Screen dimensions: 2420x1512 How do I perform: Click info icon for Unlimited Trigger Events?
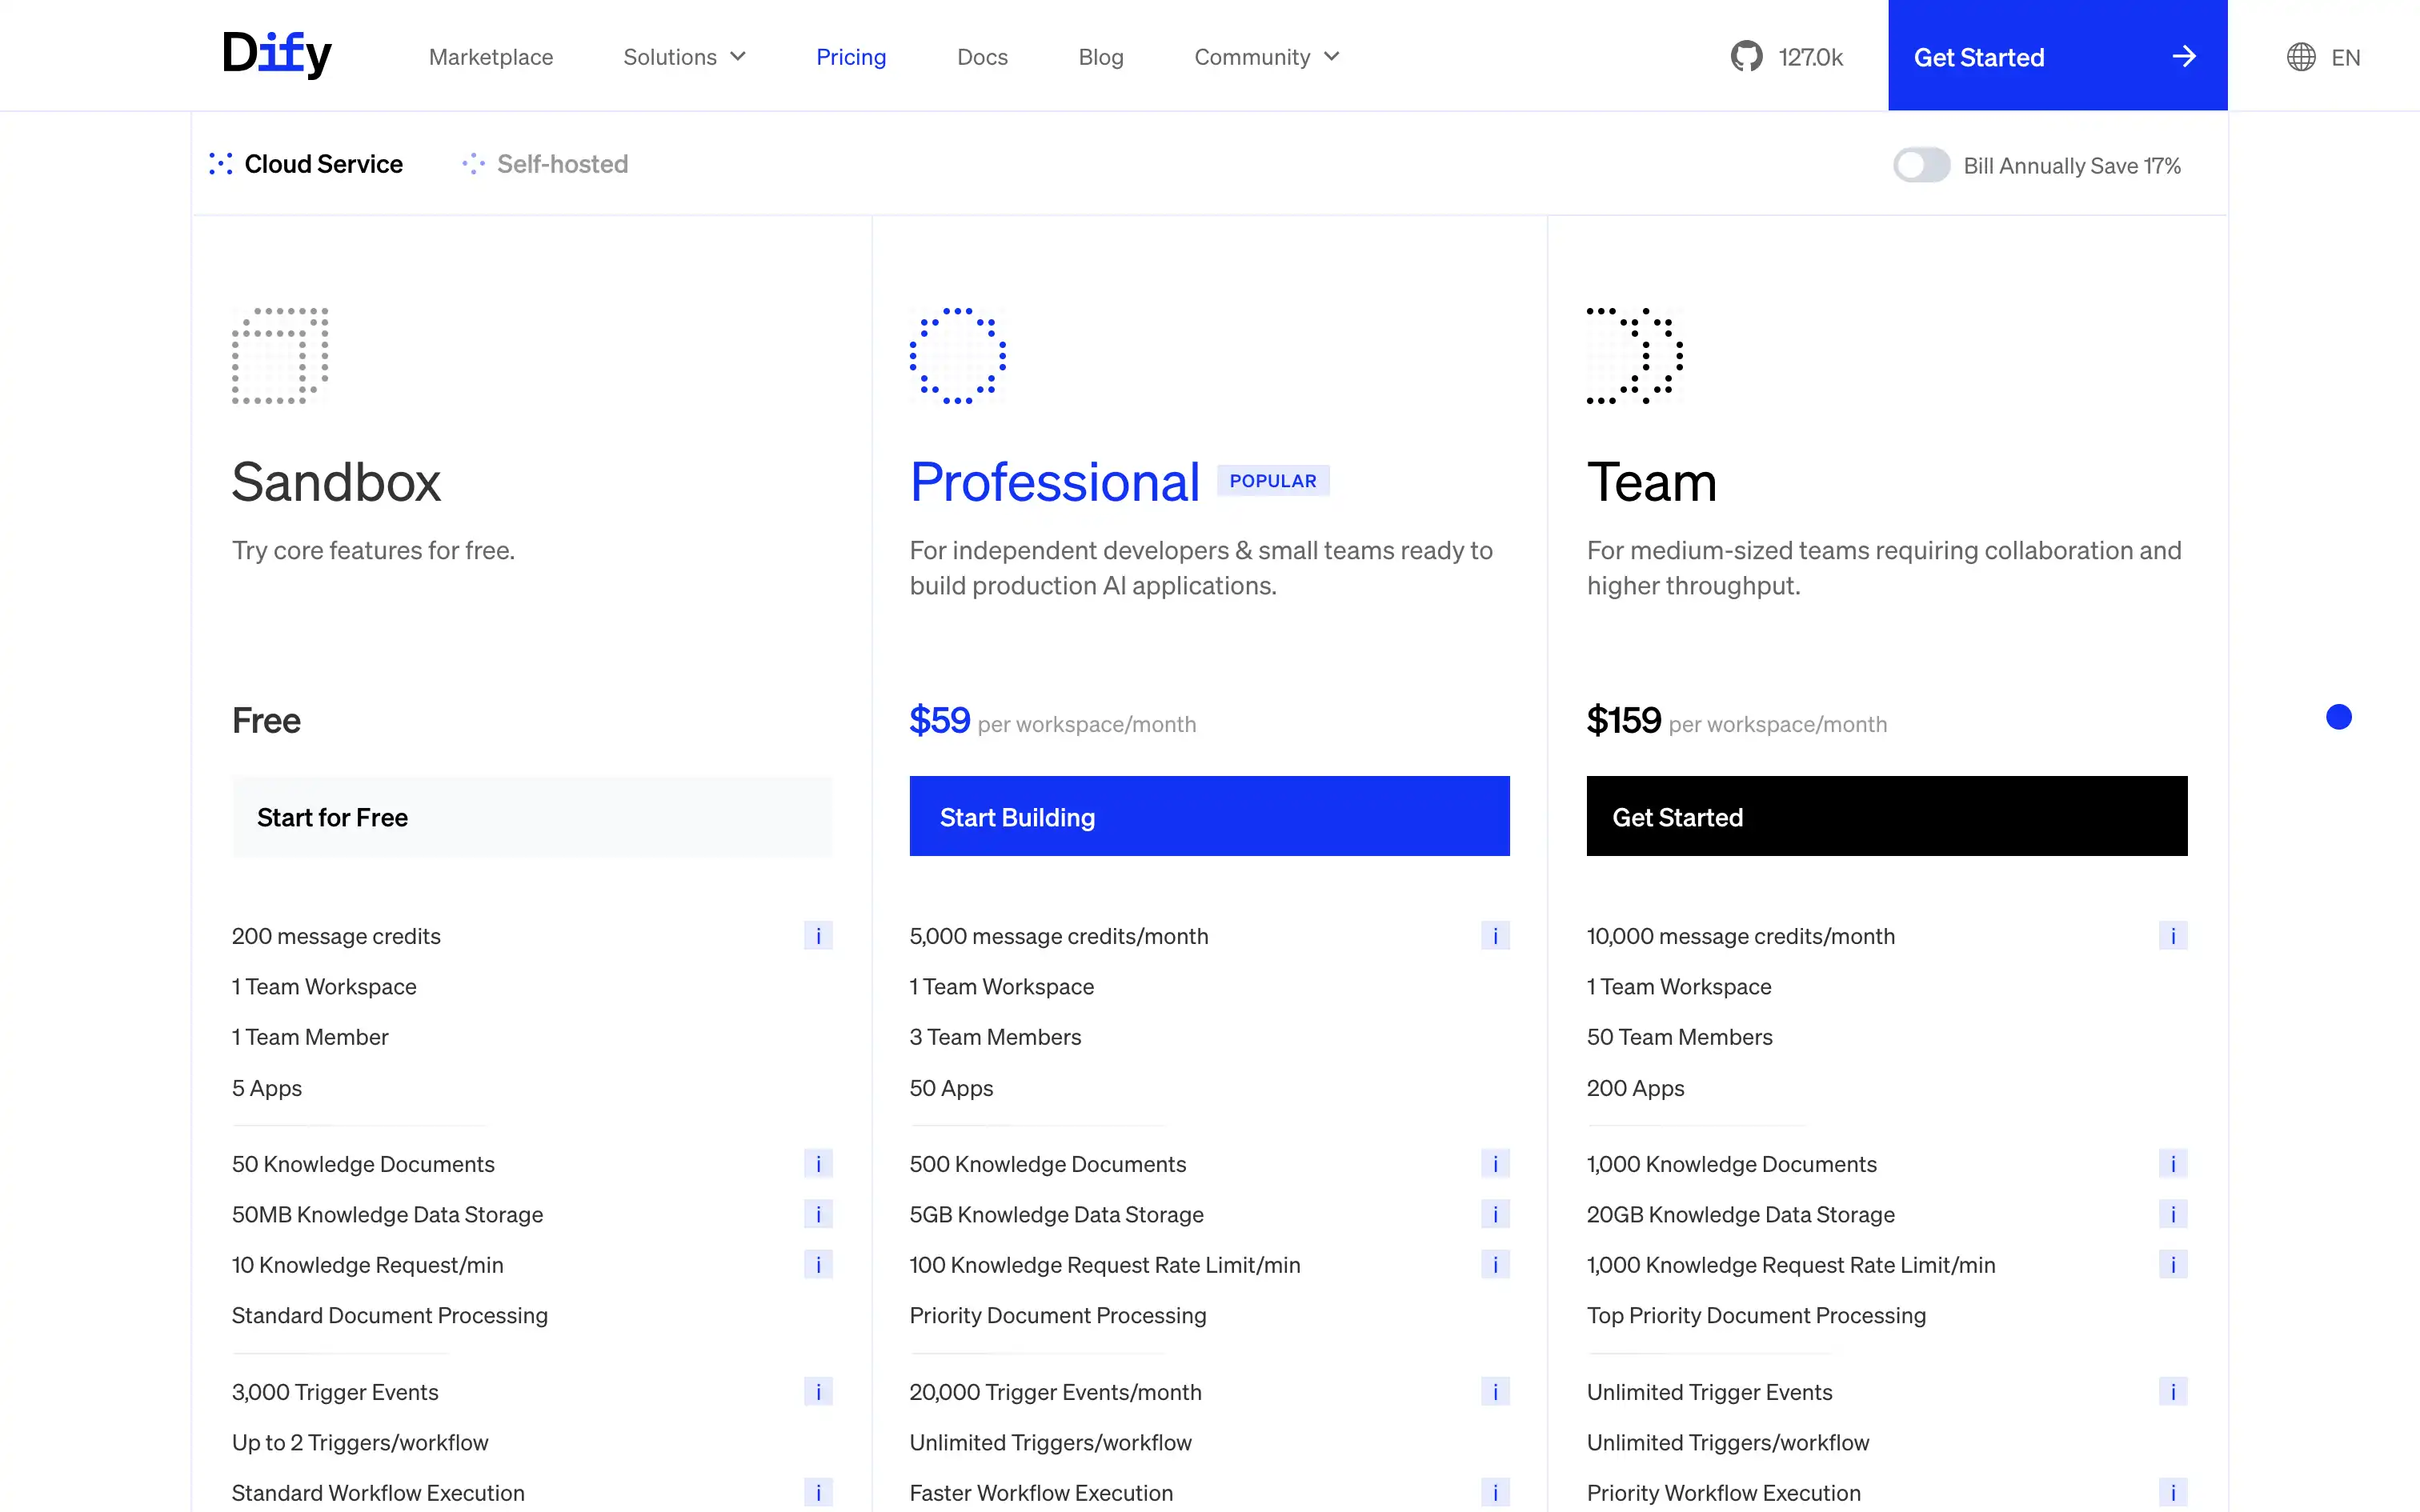click(2172, 1392)
